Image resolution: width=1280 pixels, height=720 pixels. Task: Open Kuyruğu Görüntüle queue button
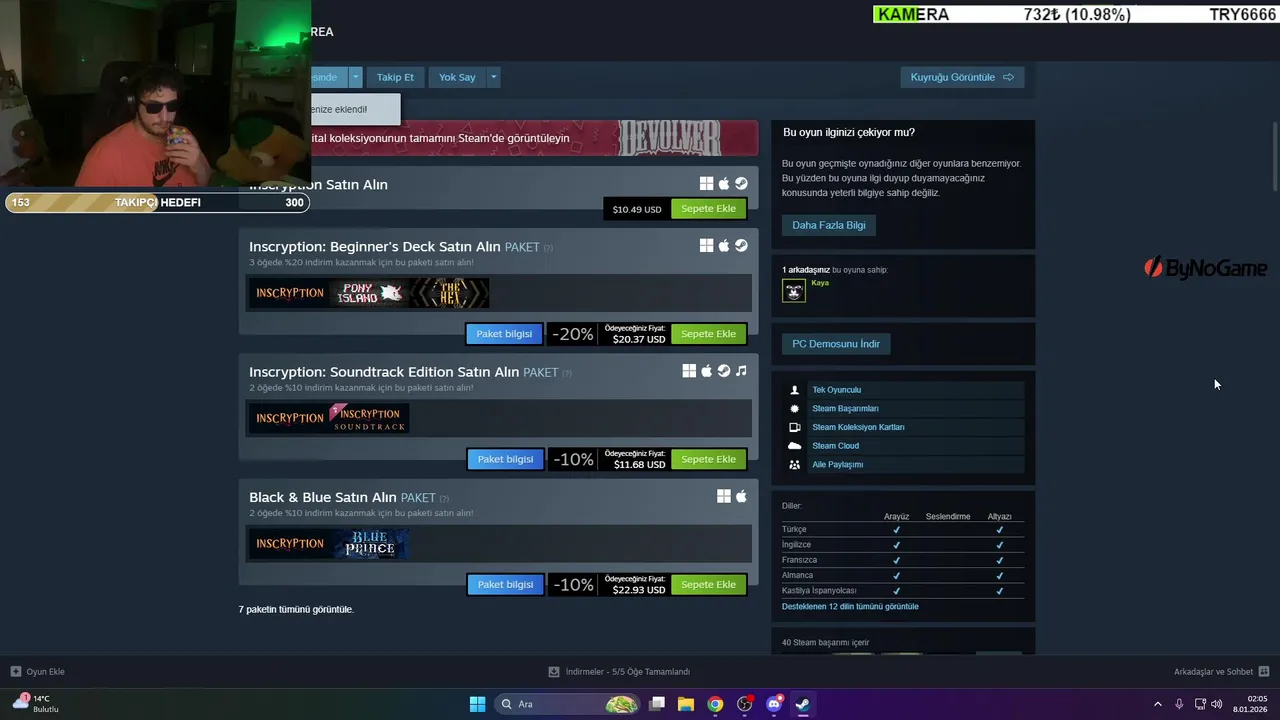tap(962, 77)
